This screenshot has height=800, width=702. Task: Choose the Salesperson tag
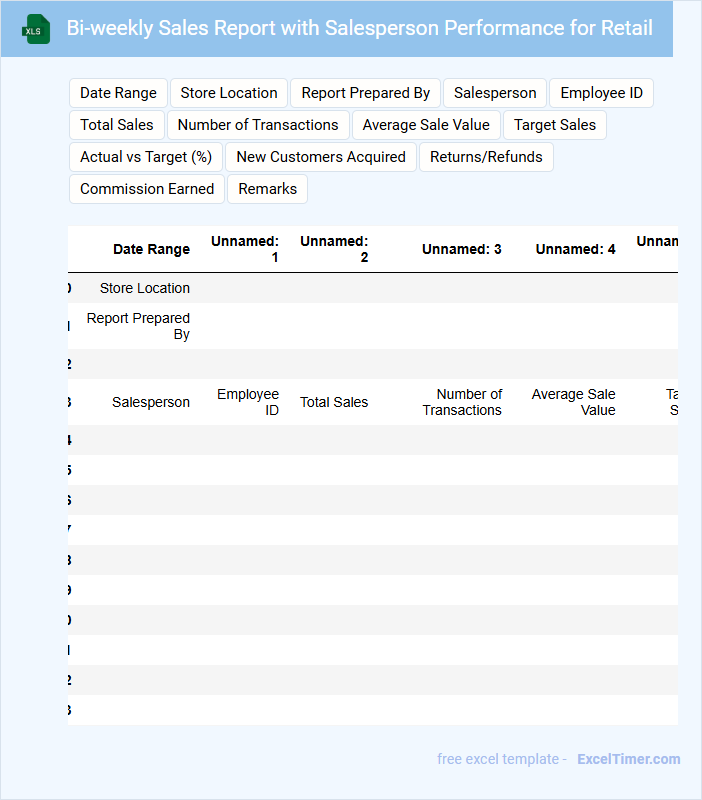pyautogui.click(x=495, y=93)
